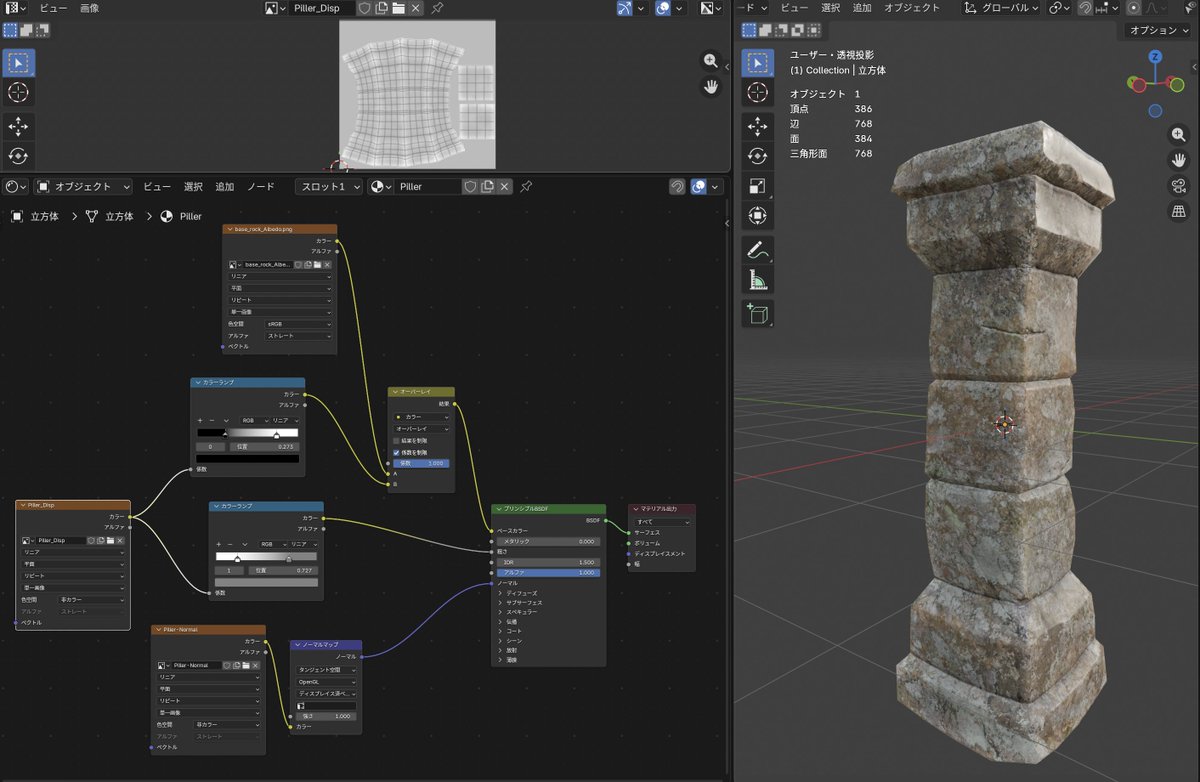Select the cursor tool in the image editor

tap(18, 93)
